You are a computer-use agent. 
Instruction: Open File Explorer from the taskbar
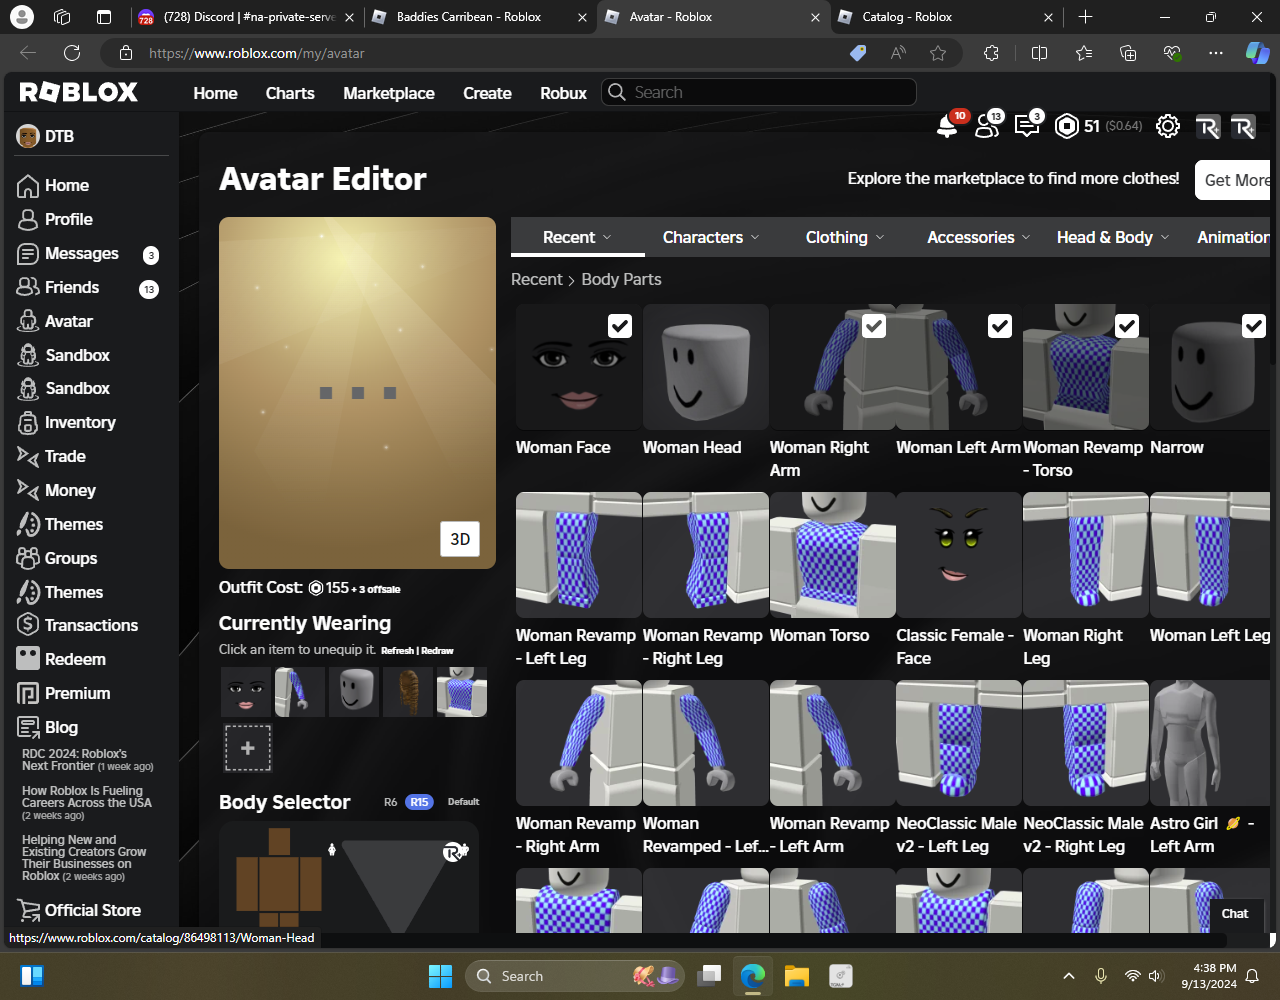point(796,976)
